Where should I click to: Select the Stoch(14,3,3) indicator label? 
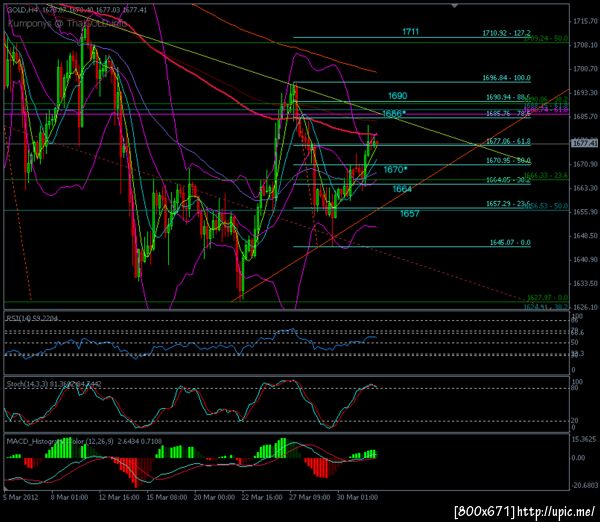(x=54, y=384)
